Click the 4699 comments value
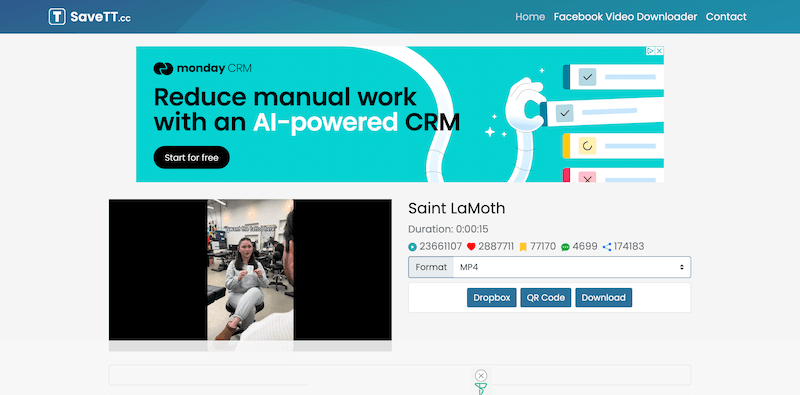Screen dimensions: 800x395 tap(585, 246)
